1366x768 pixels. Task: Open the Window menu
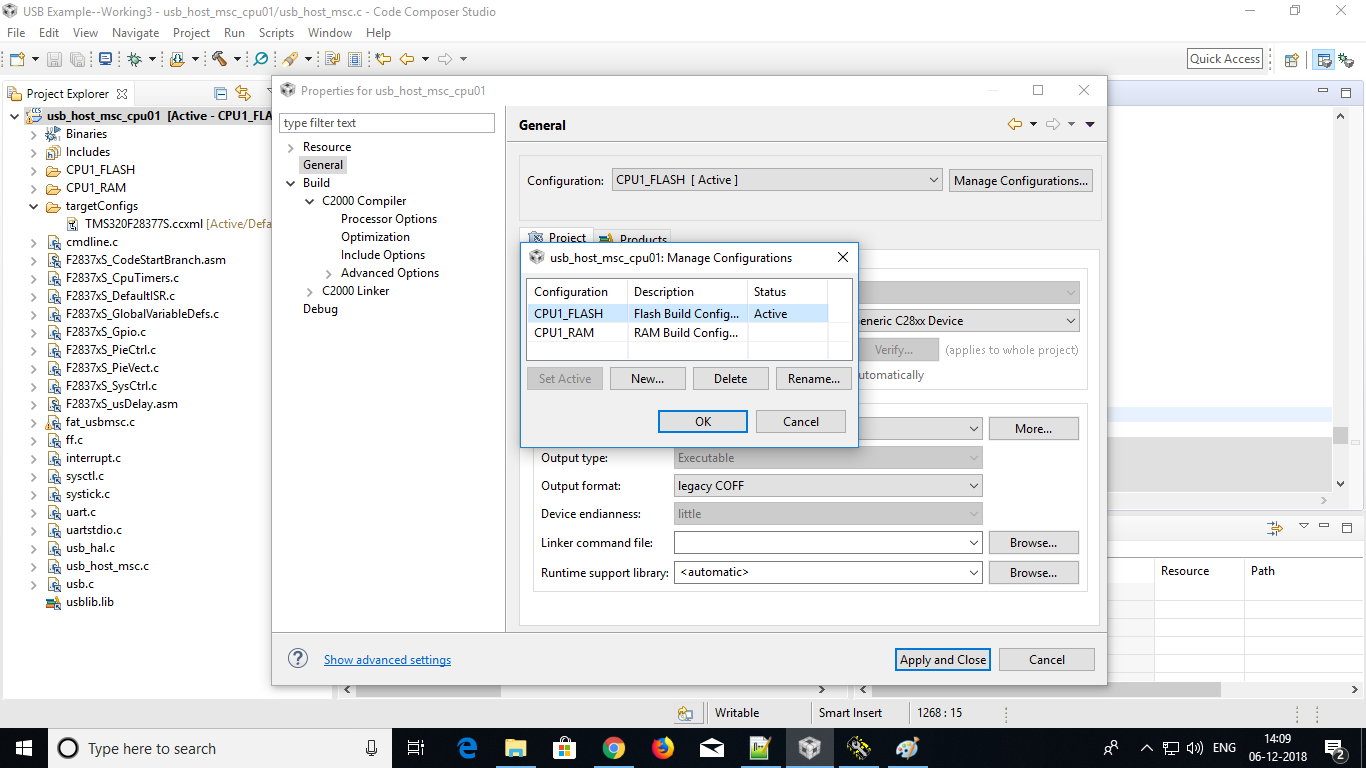[x=329, y=33]
